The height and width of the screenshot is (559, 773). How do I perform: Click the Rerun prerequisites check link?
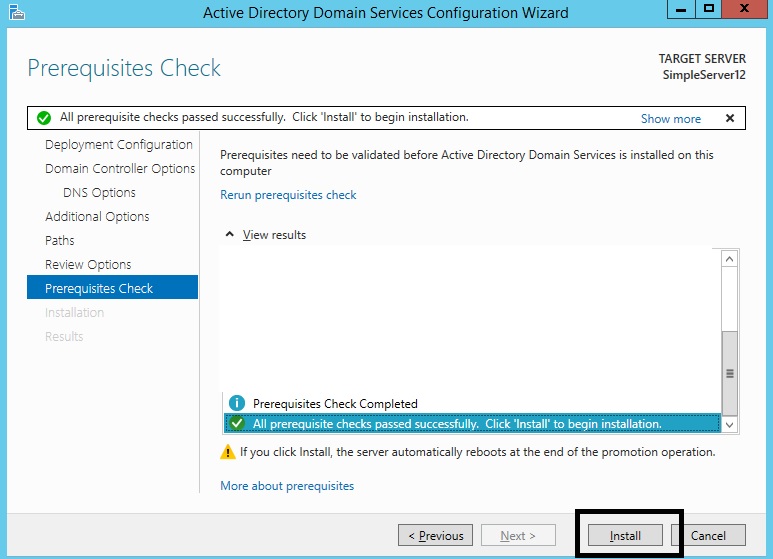(x=288, y=195)
